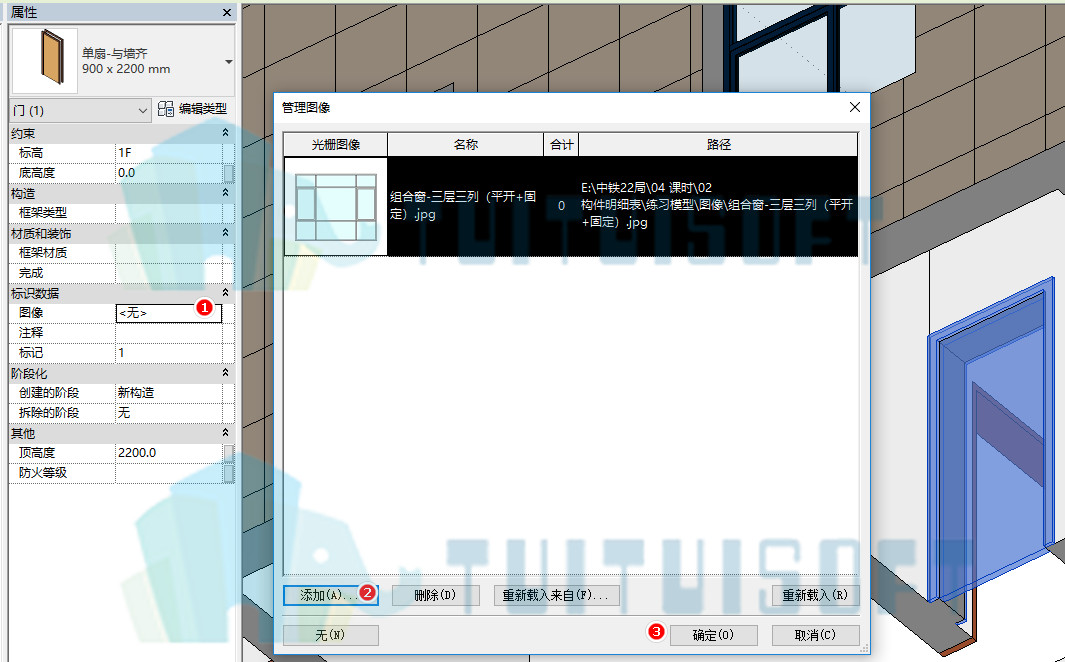The height and width of the screenshot is (662, 1065).
Task: Collapse the 阶段化 section
Action: tap(225, 373)
